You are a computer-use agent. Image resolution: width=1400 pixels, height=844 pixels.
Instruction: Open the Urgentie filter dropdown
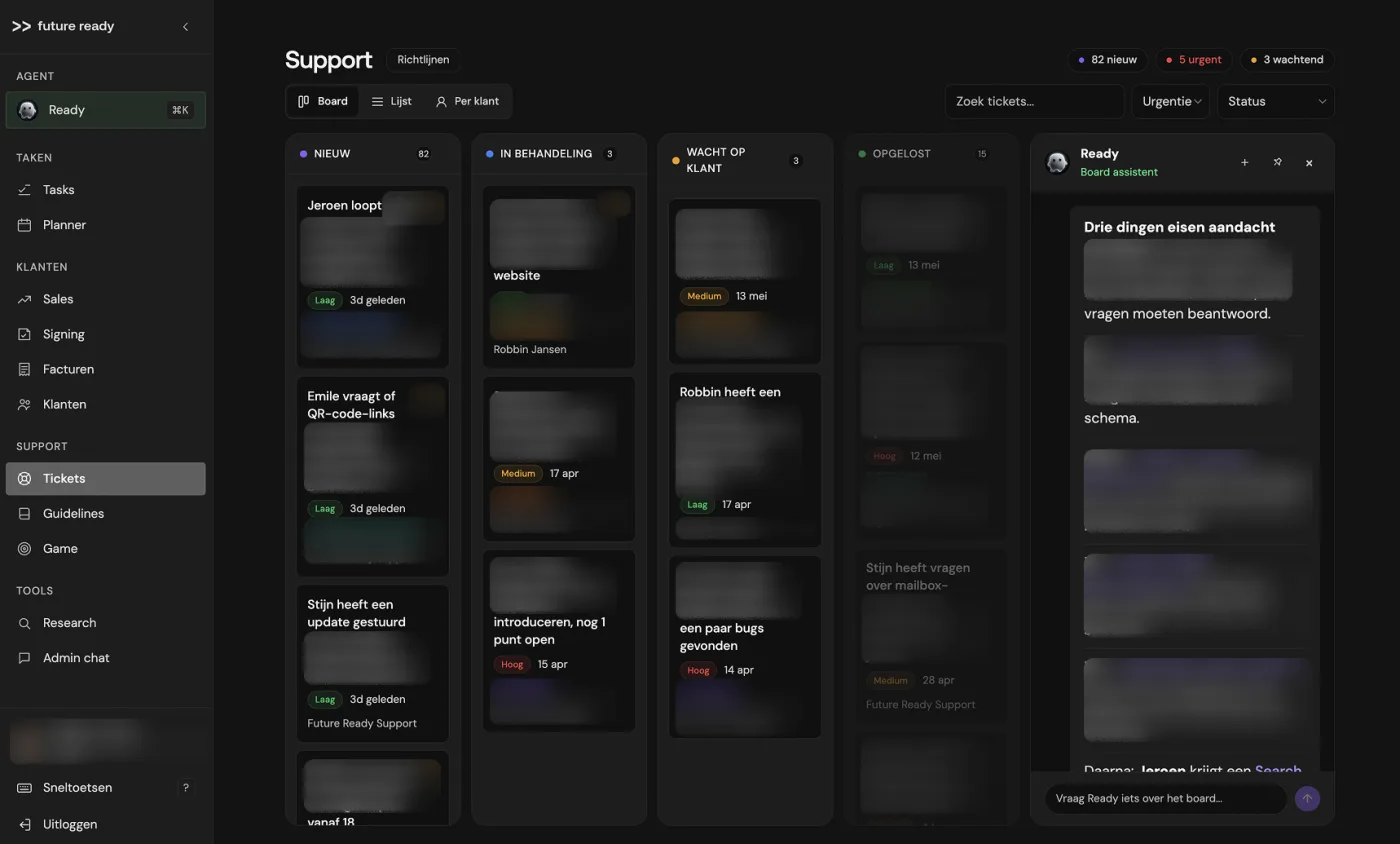pos(1171,101)
